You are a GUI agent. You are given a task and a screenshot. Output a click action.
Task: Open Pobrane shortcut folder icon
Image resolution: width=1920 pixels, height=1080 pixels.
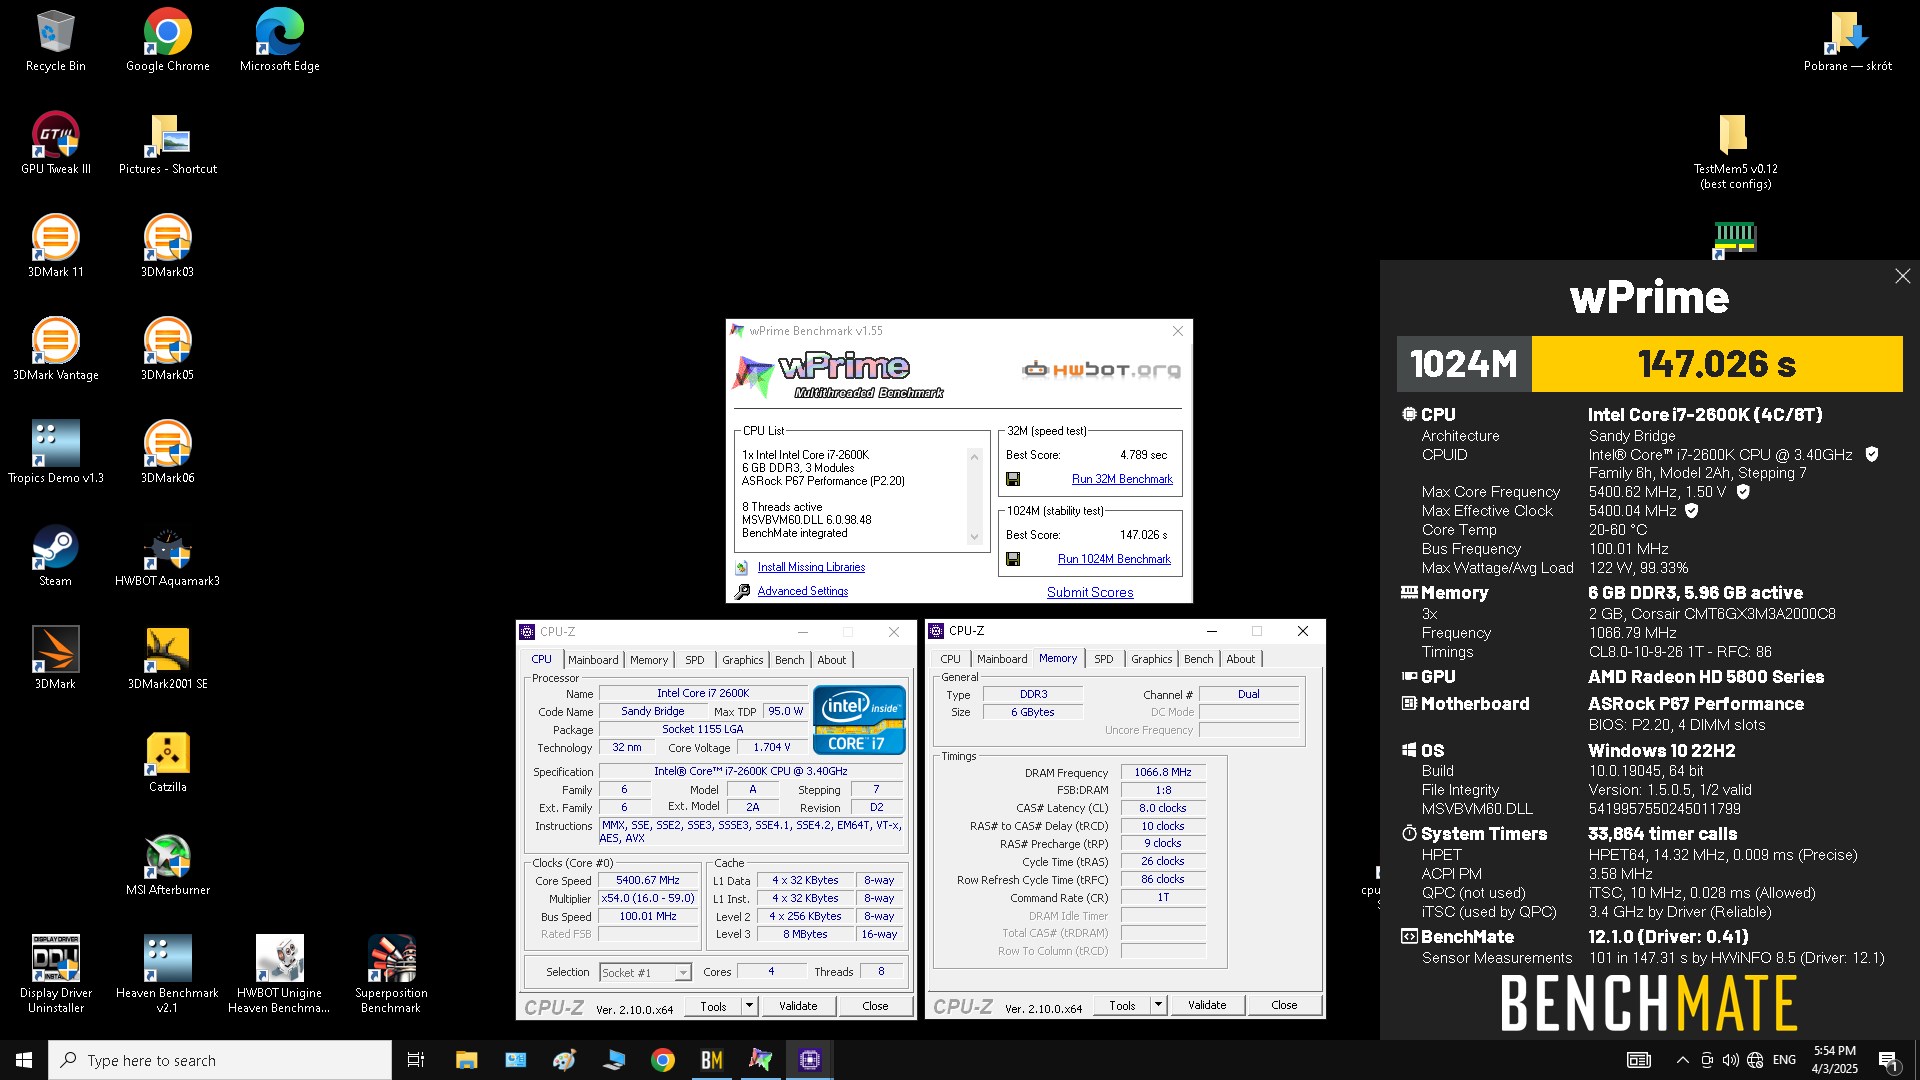coord(1847,41)
